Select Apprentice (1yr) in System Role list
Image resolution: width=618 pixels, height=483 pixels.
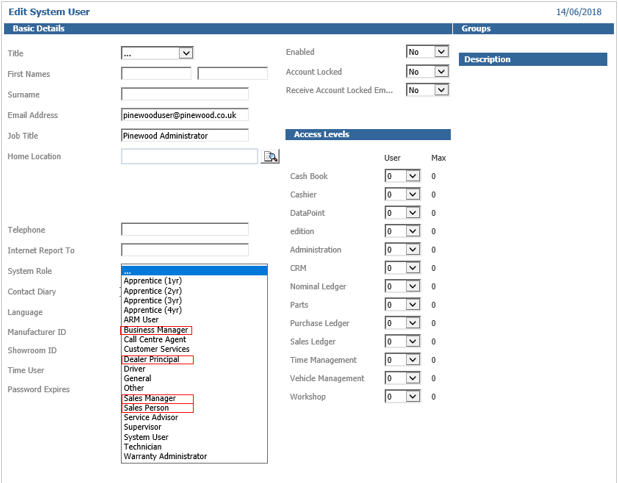(194, 281)
